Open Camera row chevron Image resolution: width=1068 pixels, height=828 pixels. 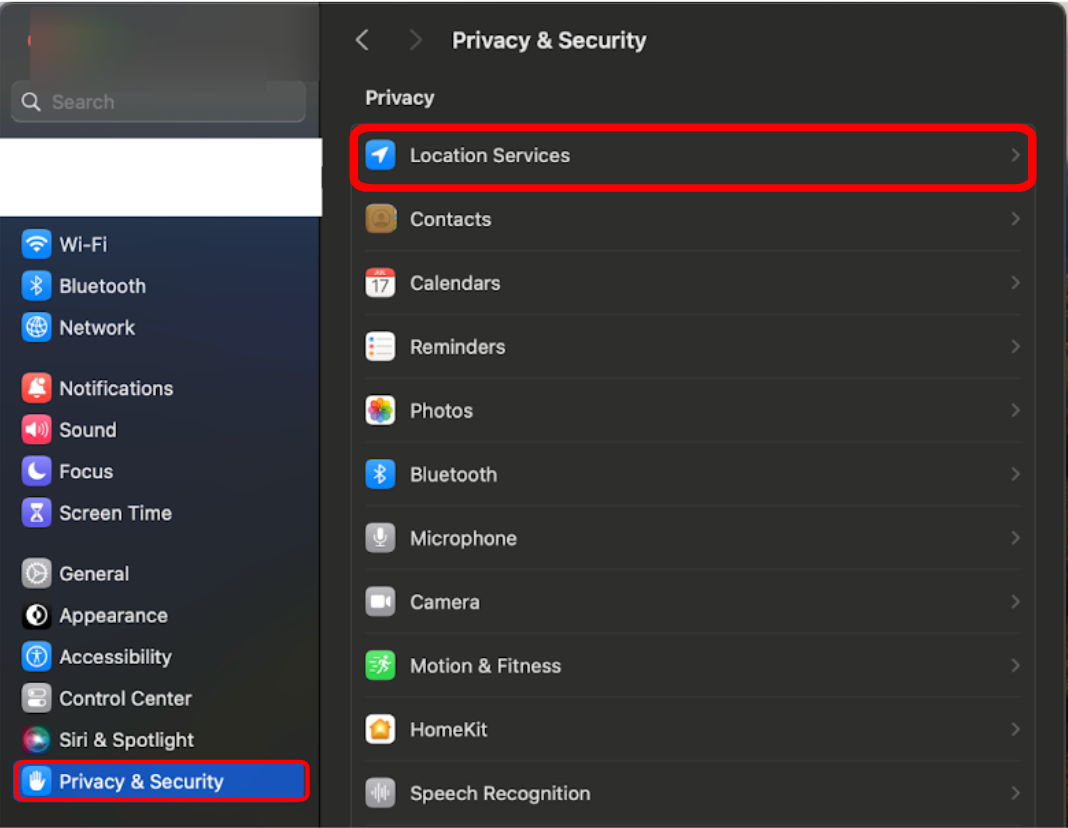click(1015, 602)
